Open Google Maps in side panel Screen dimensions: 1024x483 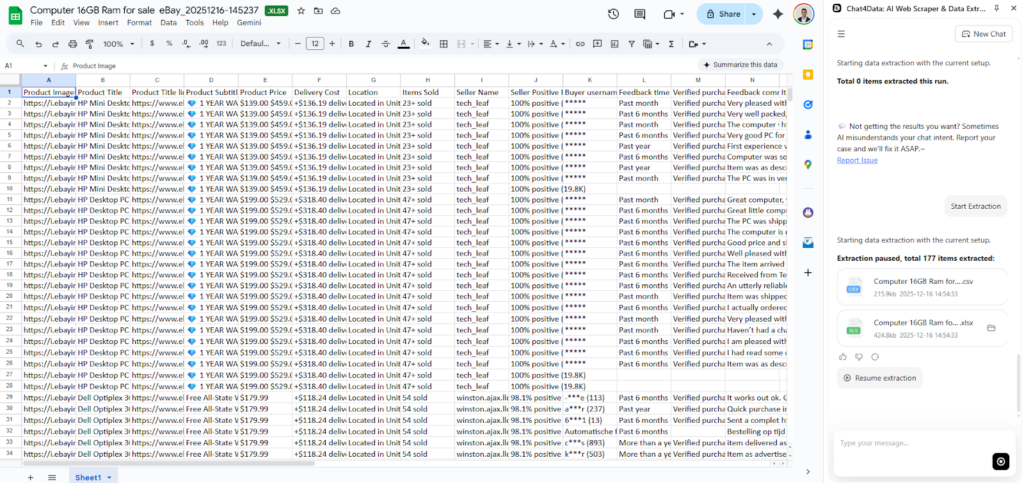click(x=808, y=165)
